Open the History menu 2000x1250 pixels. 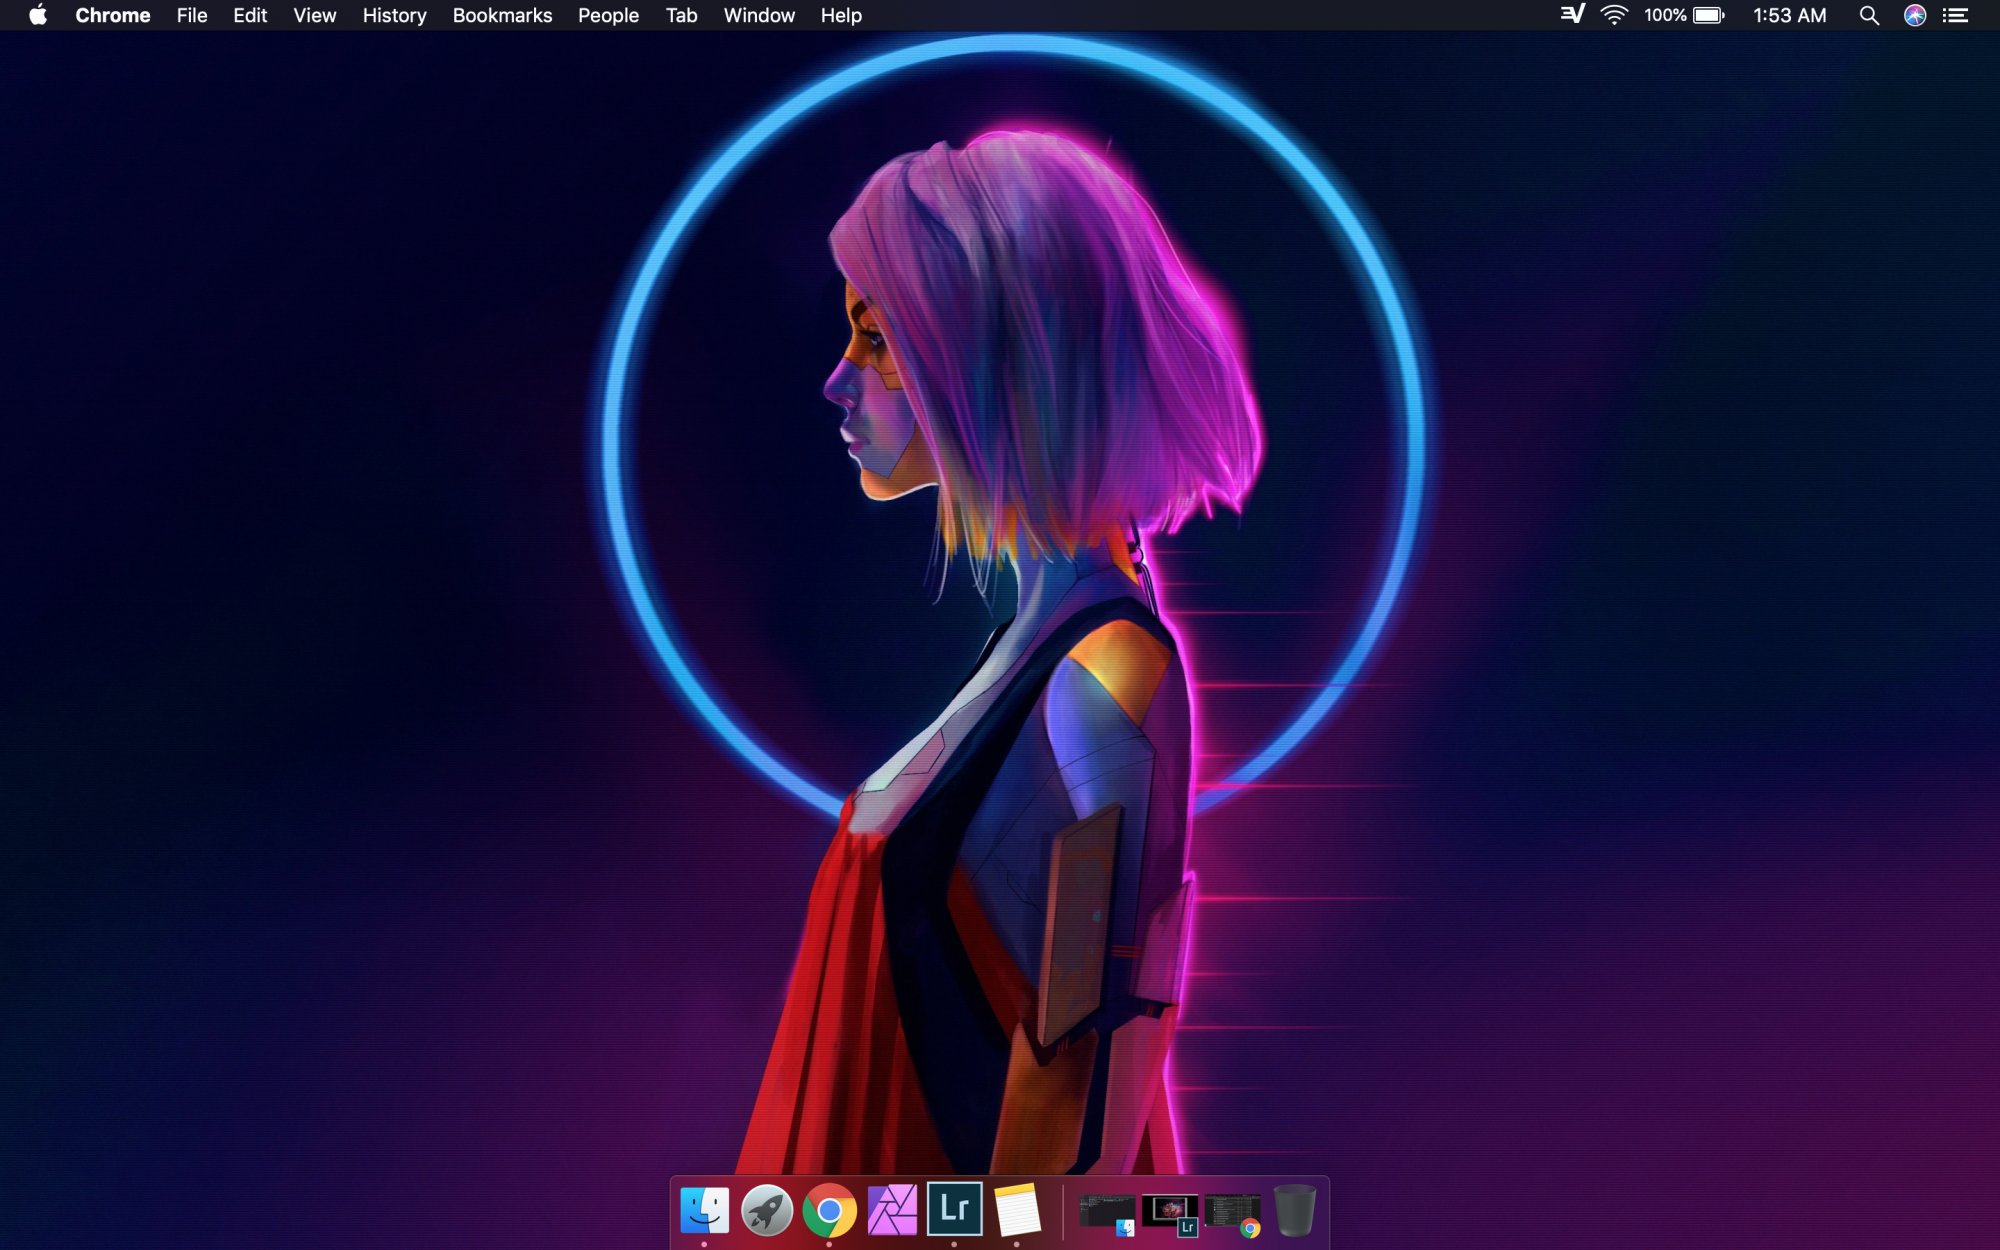394,15
